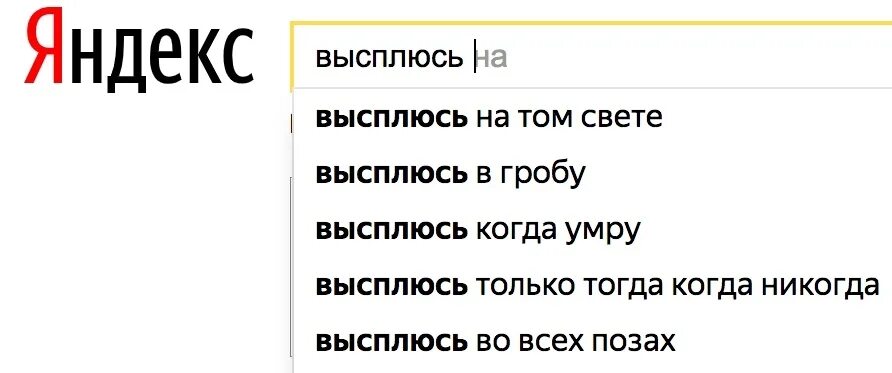Click the words когда умру
892x373 pixels.
558,231
